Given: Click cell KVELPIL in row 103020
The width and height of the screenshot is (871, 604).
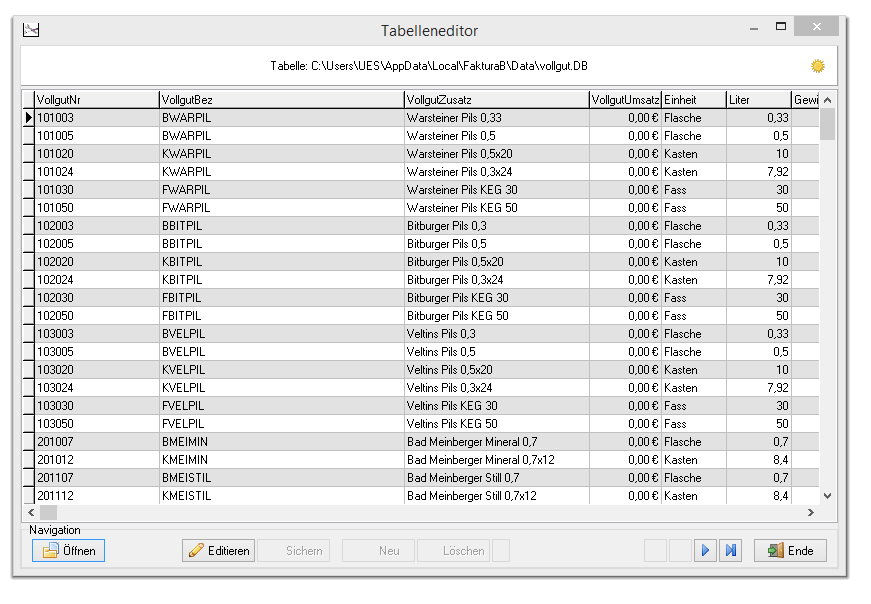Looking at the screenshot, I should point(282,370).
